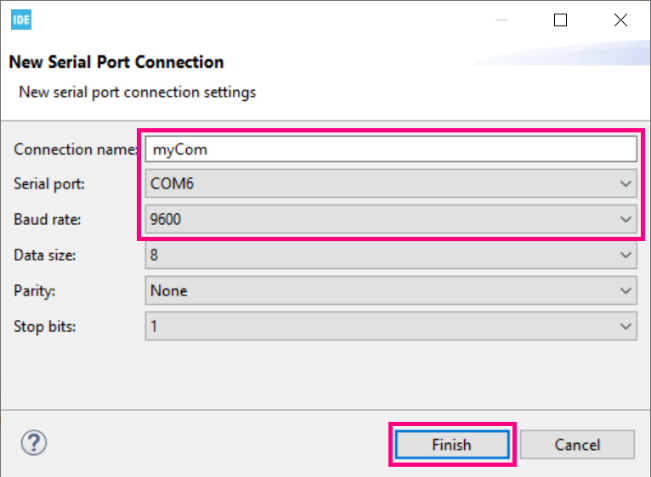Screen dimensions: 651x477
Task: Open the Data size dropdown showing 8
Action: coord(391,255)
